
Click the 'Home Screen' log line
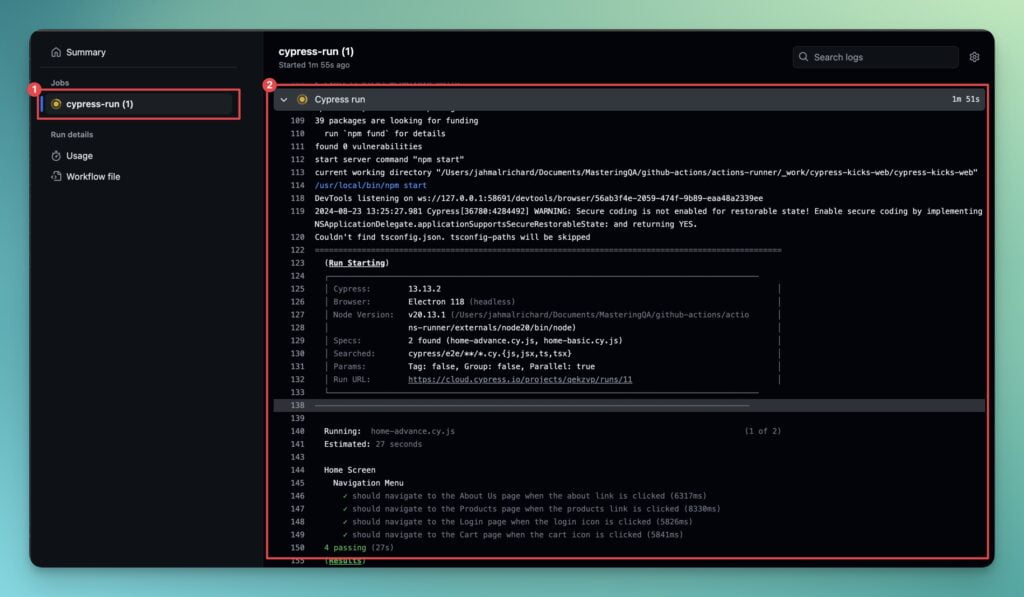(x=349, y=470)
